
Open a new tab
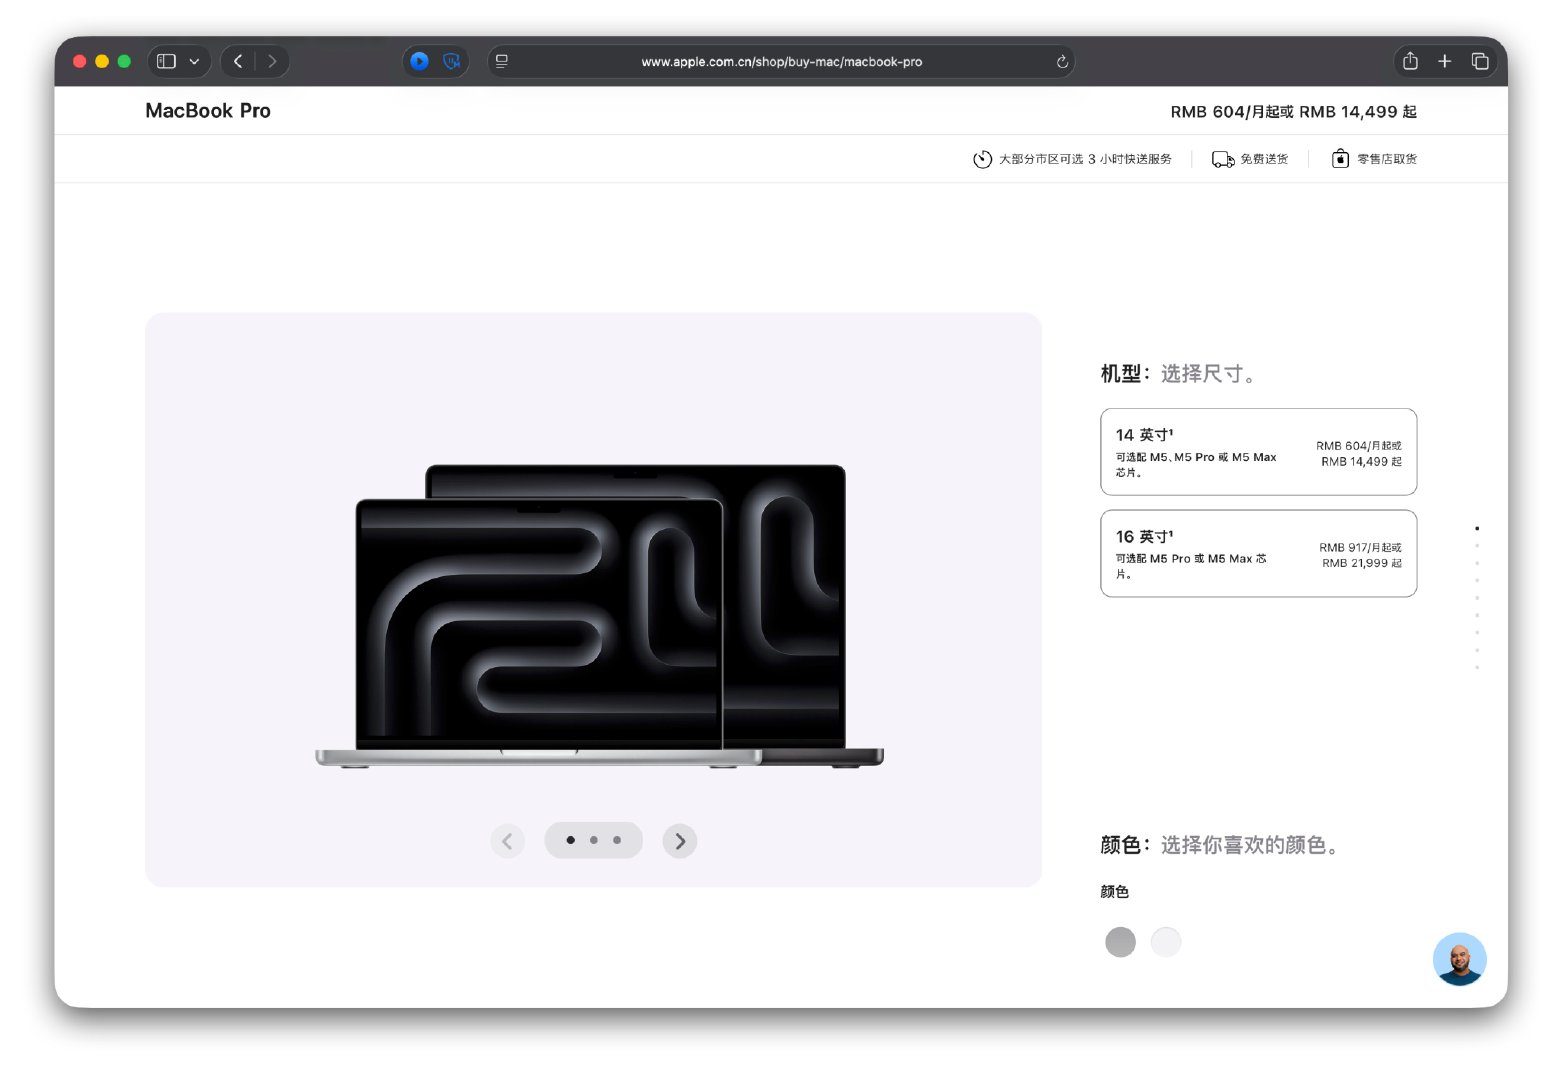coord(1444,61)
